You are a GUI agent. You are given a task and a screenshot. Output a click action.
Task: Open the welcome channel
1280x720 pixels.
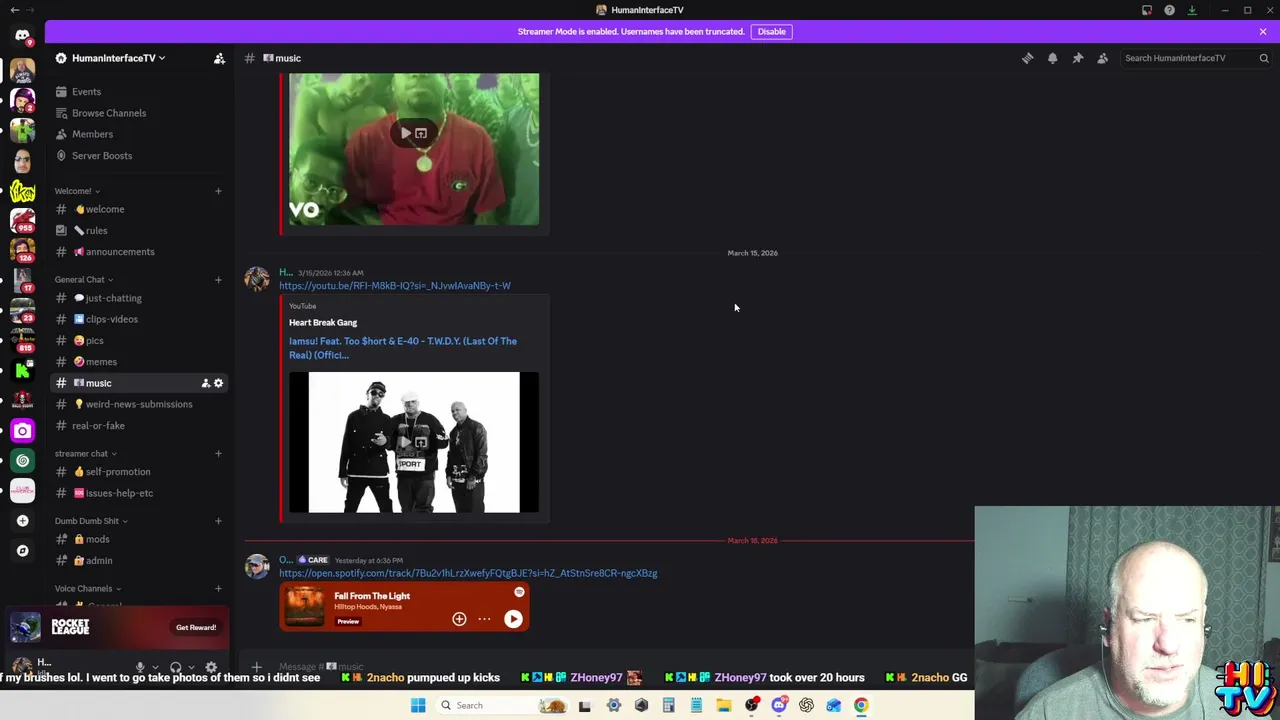140,209
